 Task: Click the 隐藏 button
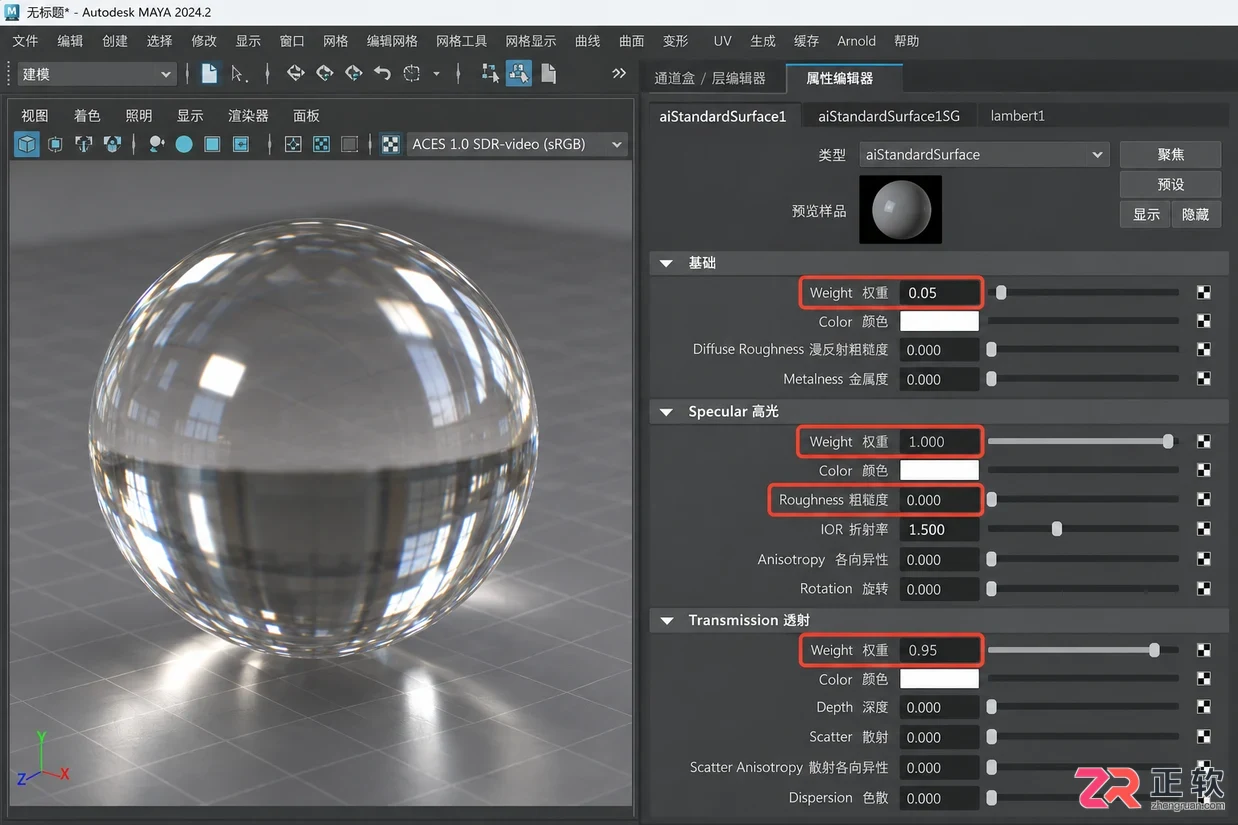[x=1196, y=214]
